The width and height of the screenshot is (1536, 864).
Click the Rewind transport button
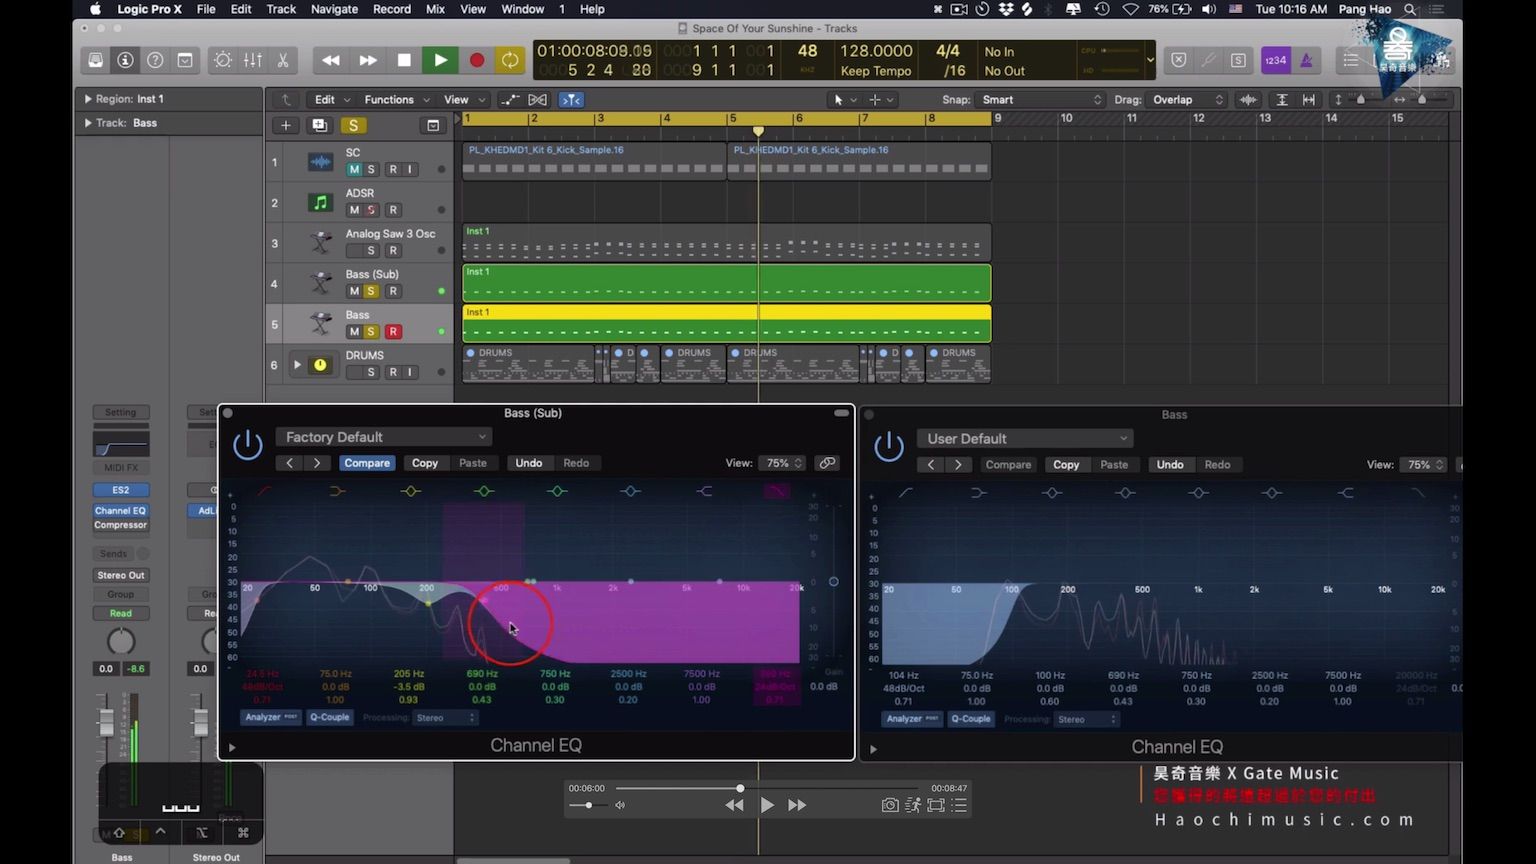[330, 60]
